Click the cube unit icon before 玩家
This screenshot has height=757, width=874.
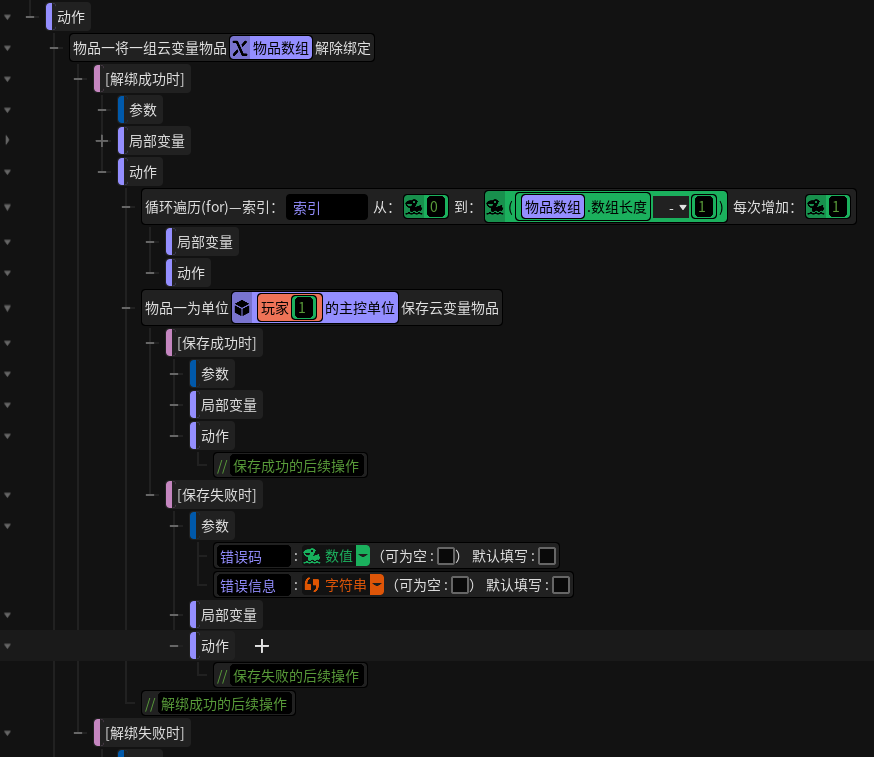pyautogui.click(x=242, y=308)
